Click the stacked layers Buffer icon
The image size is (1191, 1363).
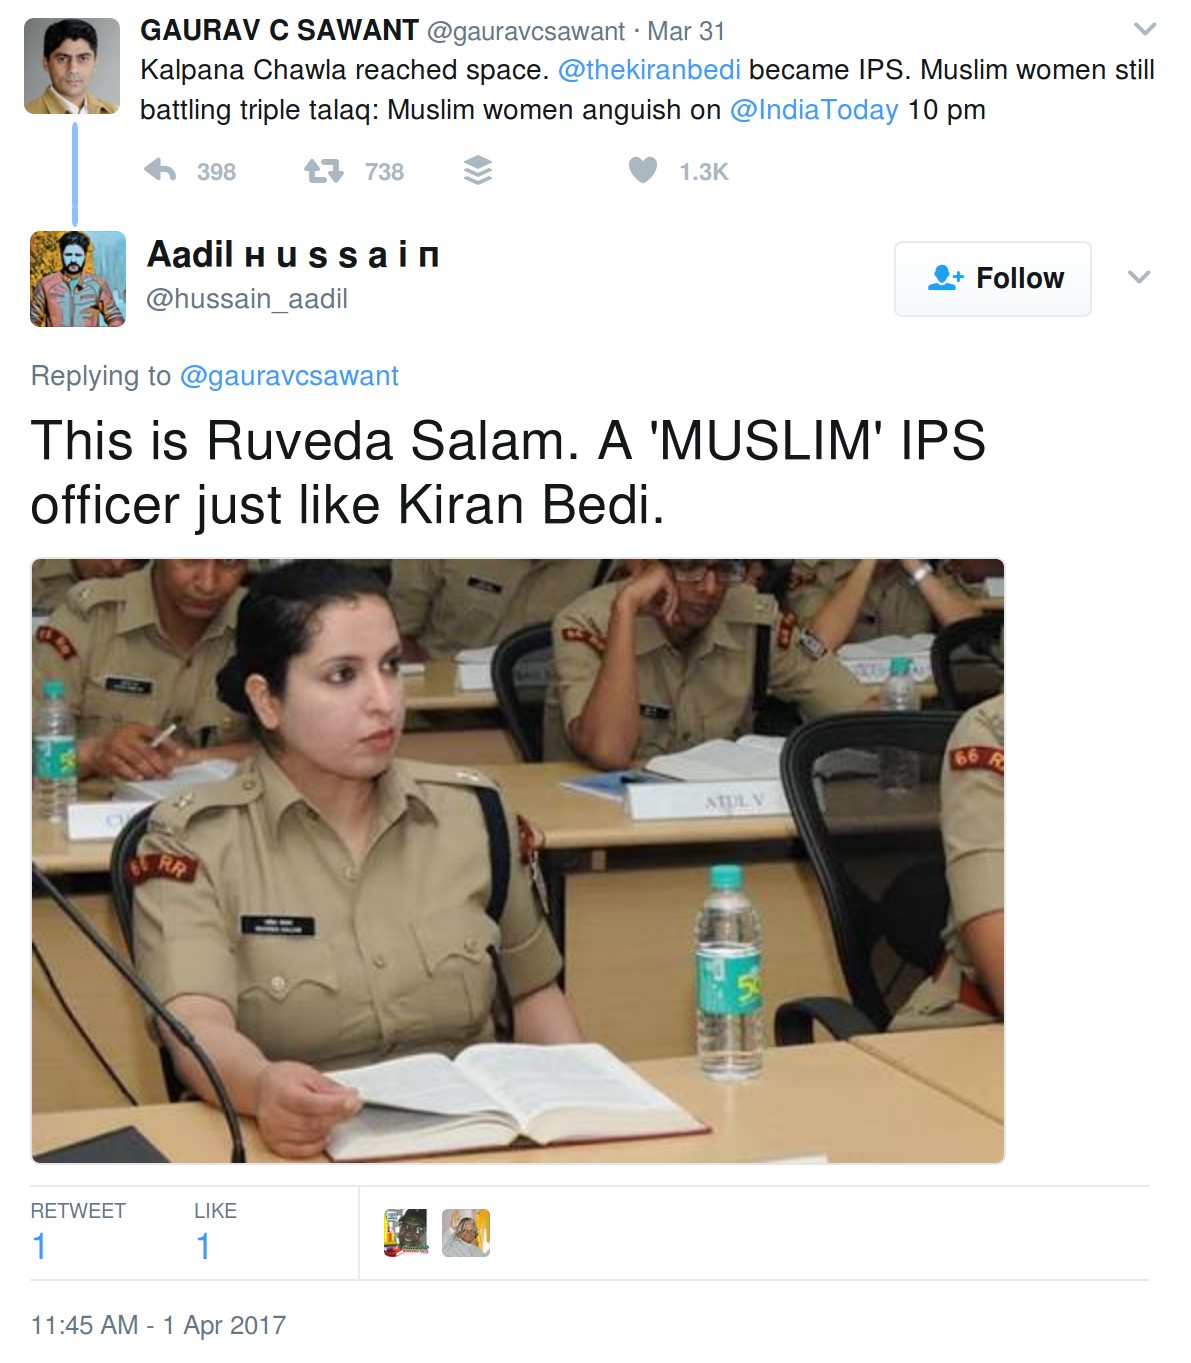[x=478, y=171]
